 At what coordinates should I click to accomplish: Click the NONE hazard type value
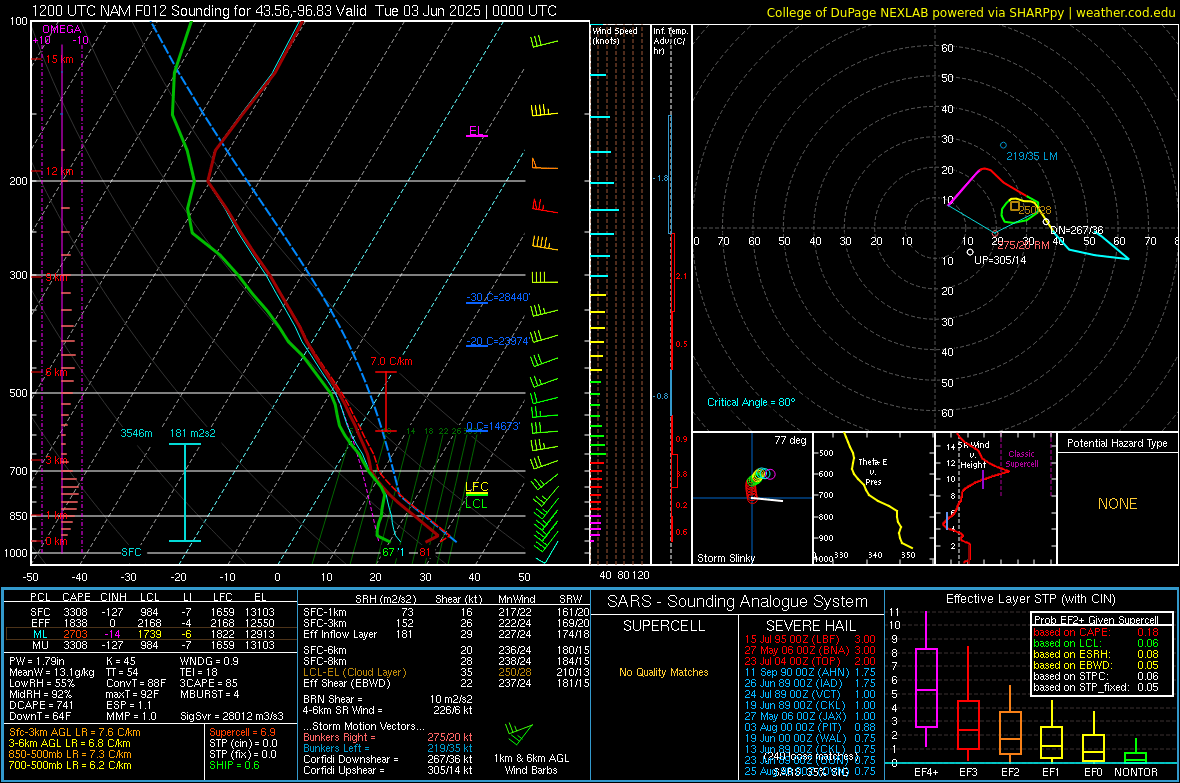[x=1117, y=504]
